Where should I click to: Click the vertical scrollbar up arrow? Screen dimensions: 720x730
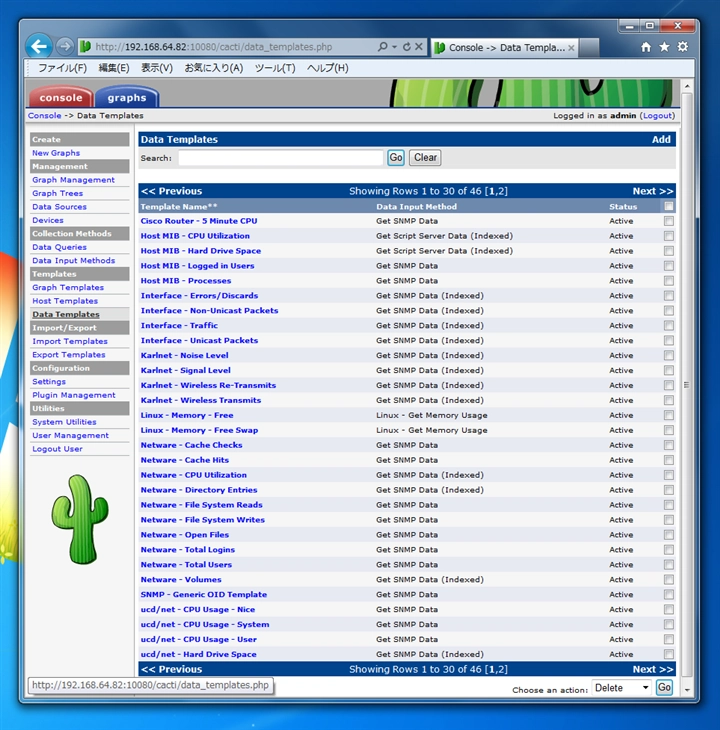pos(687,87)
